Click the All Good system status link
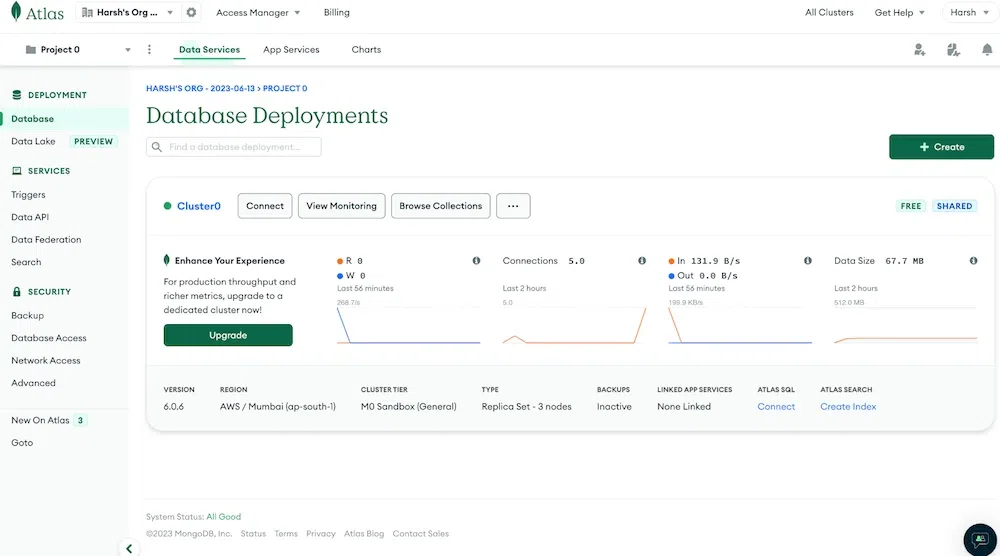The width and height of the screenshot is (1000, 556). click(224, 516)
